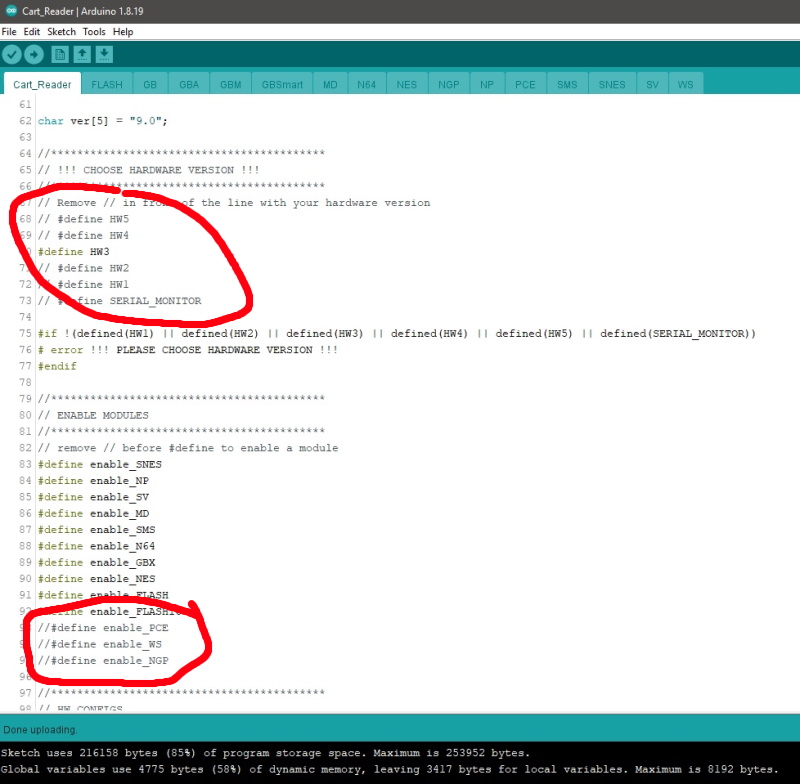Image resolution: width=800 pixels, height=784 pixels.
Task: Switch to the NES tab
Action: pyautogui.click(x=407, y=84)
